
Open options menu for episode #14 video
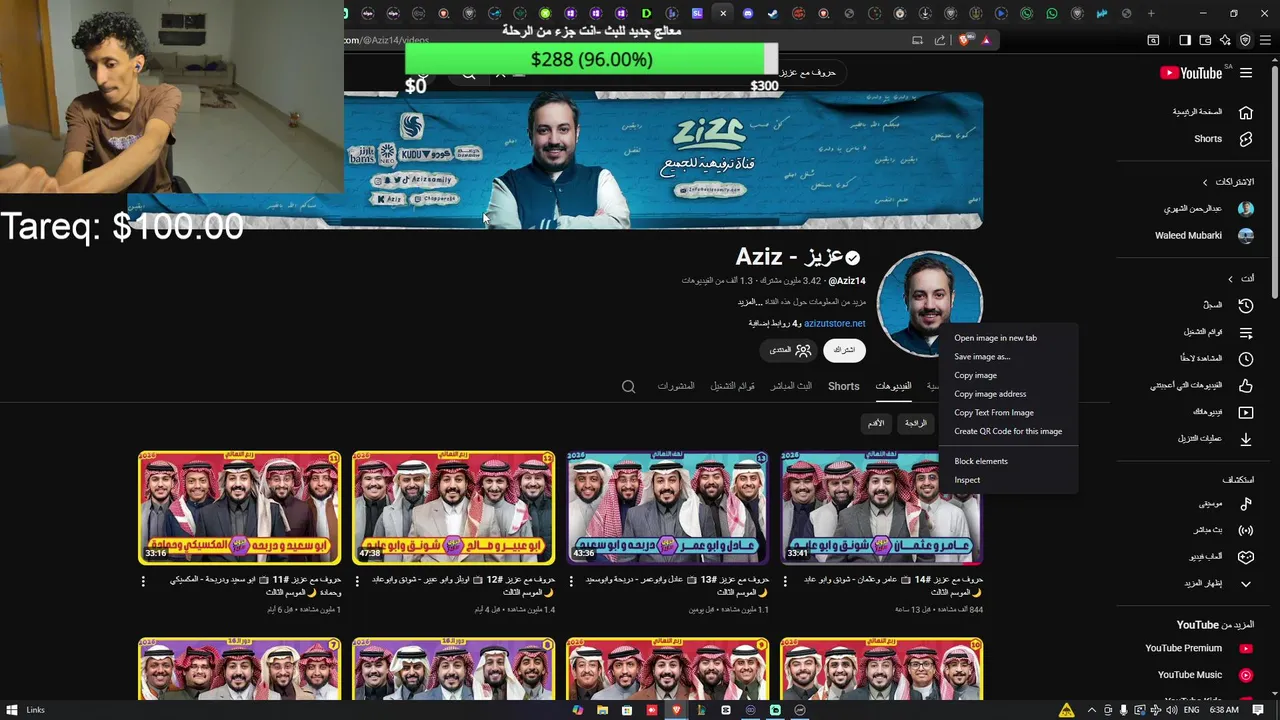(x=785, y=580)
